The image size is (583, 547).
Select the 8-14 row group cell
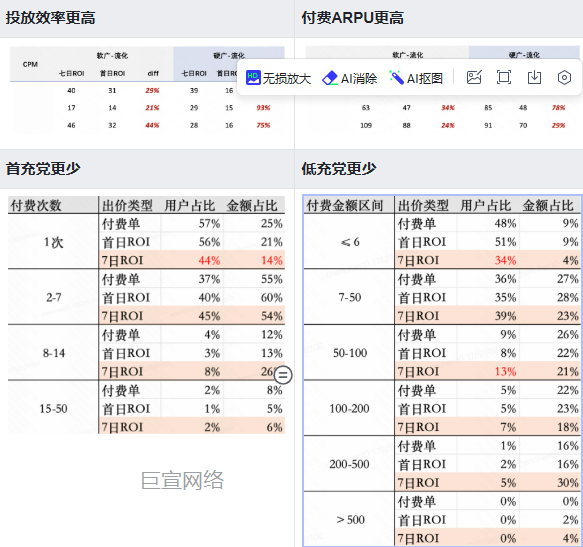coord(53,353)
